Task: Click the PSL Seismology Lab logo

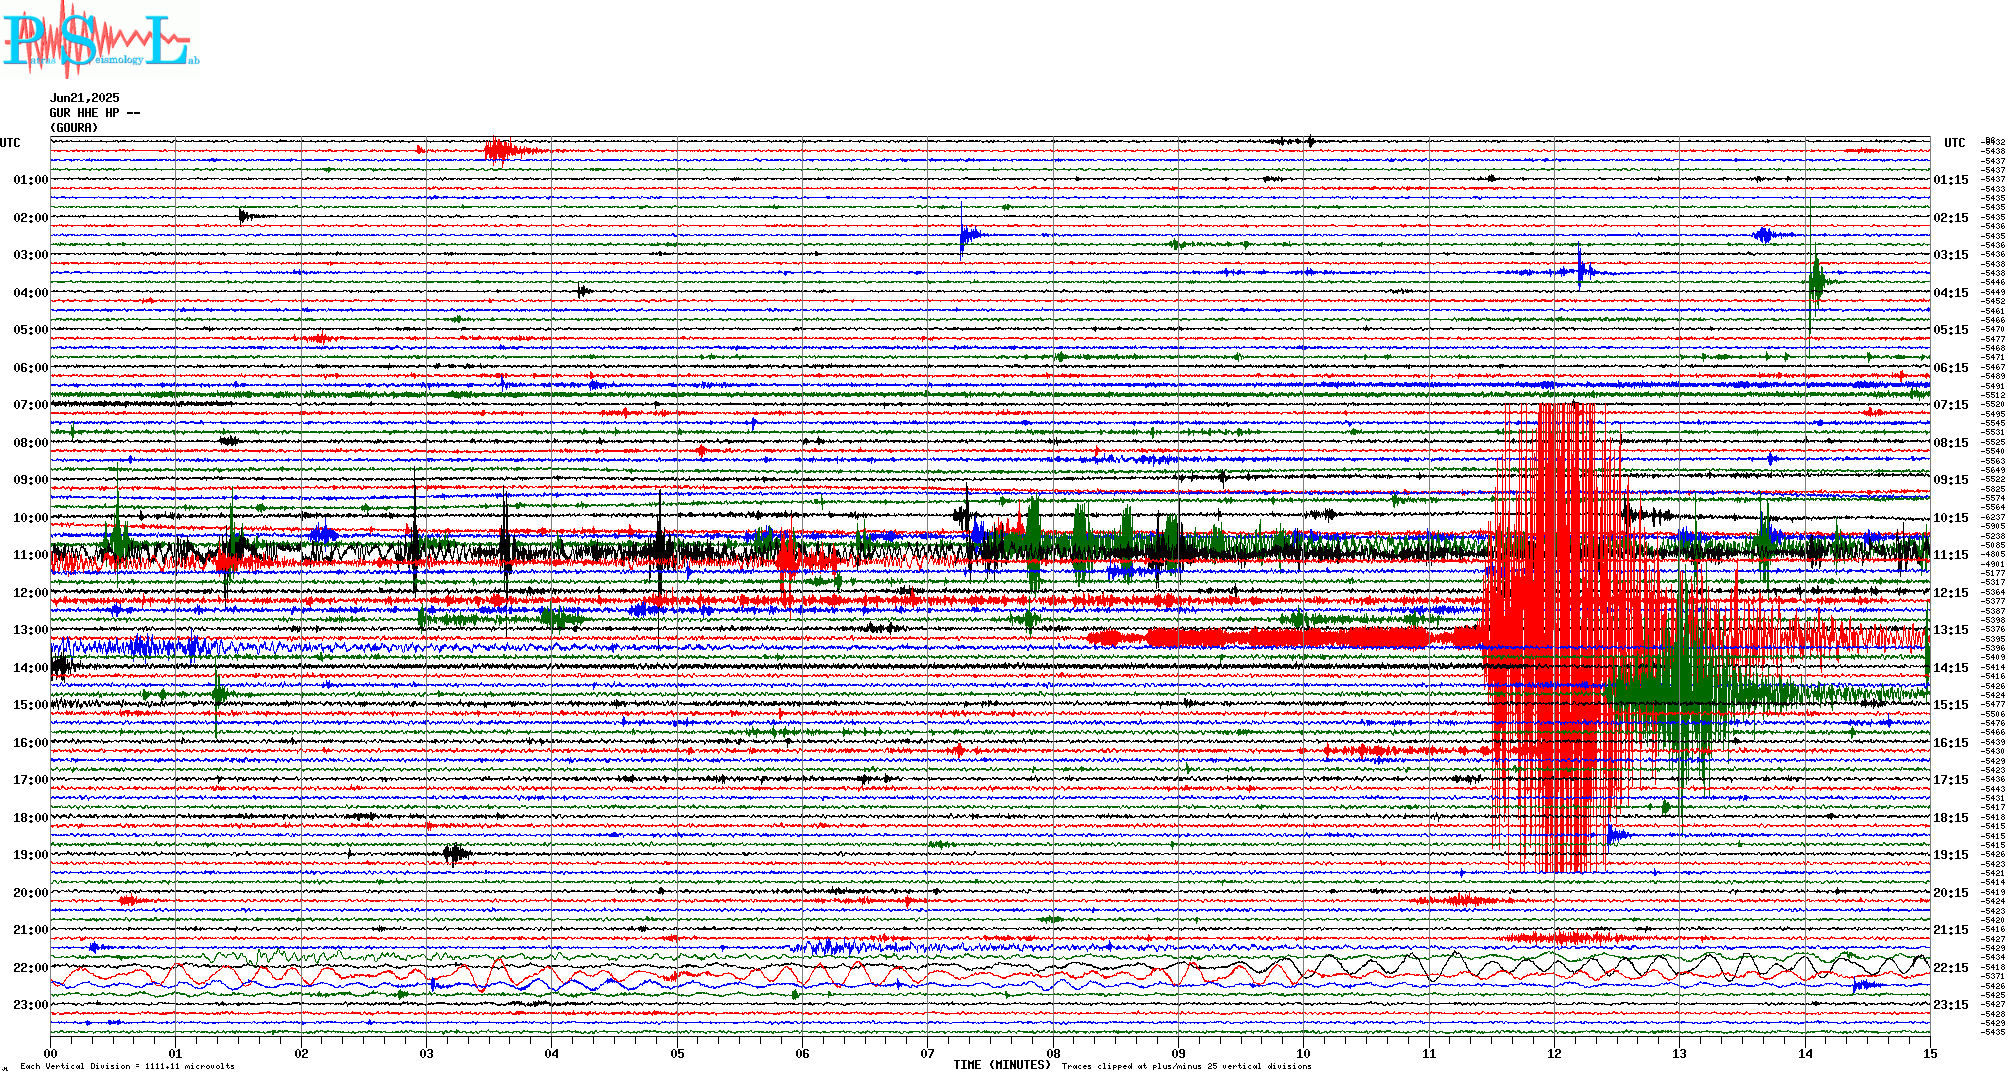Action: click(x=100, y=40)
